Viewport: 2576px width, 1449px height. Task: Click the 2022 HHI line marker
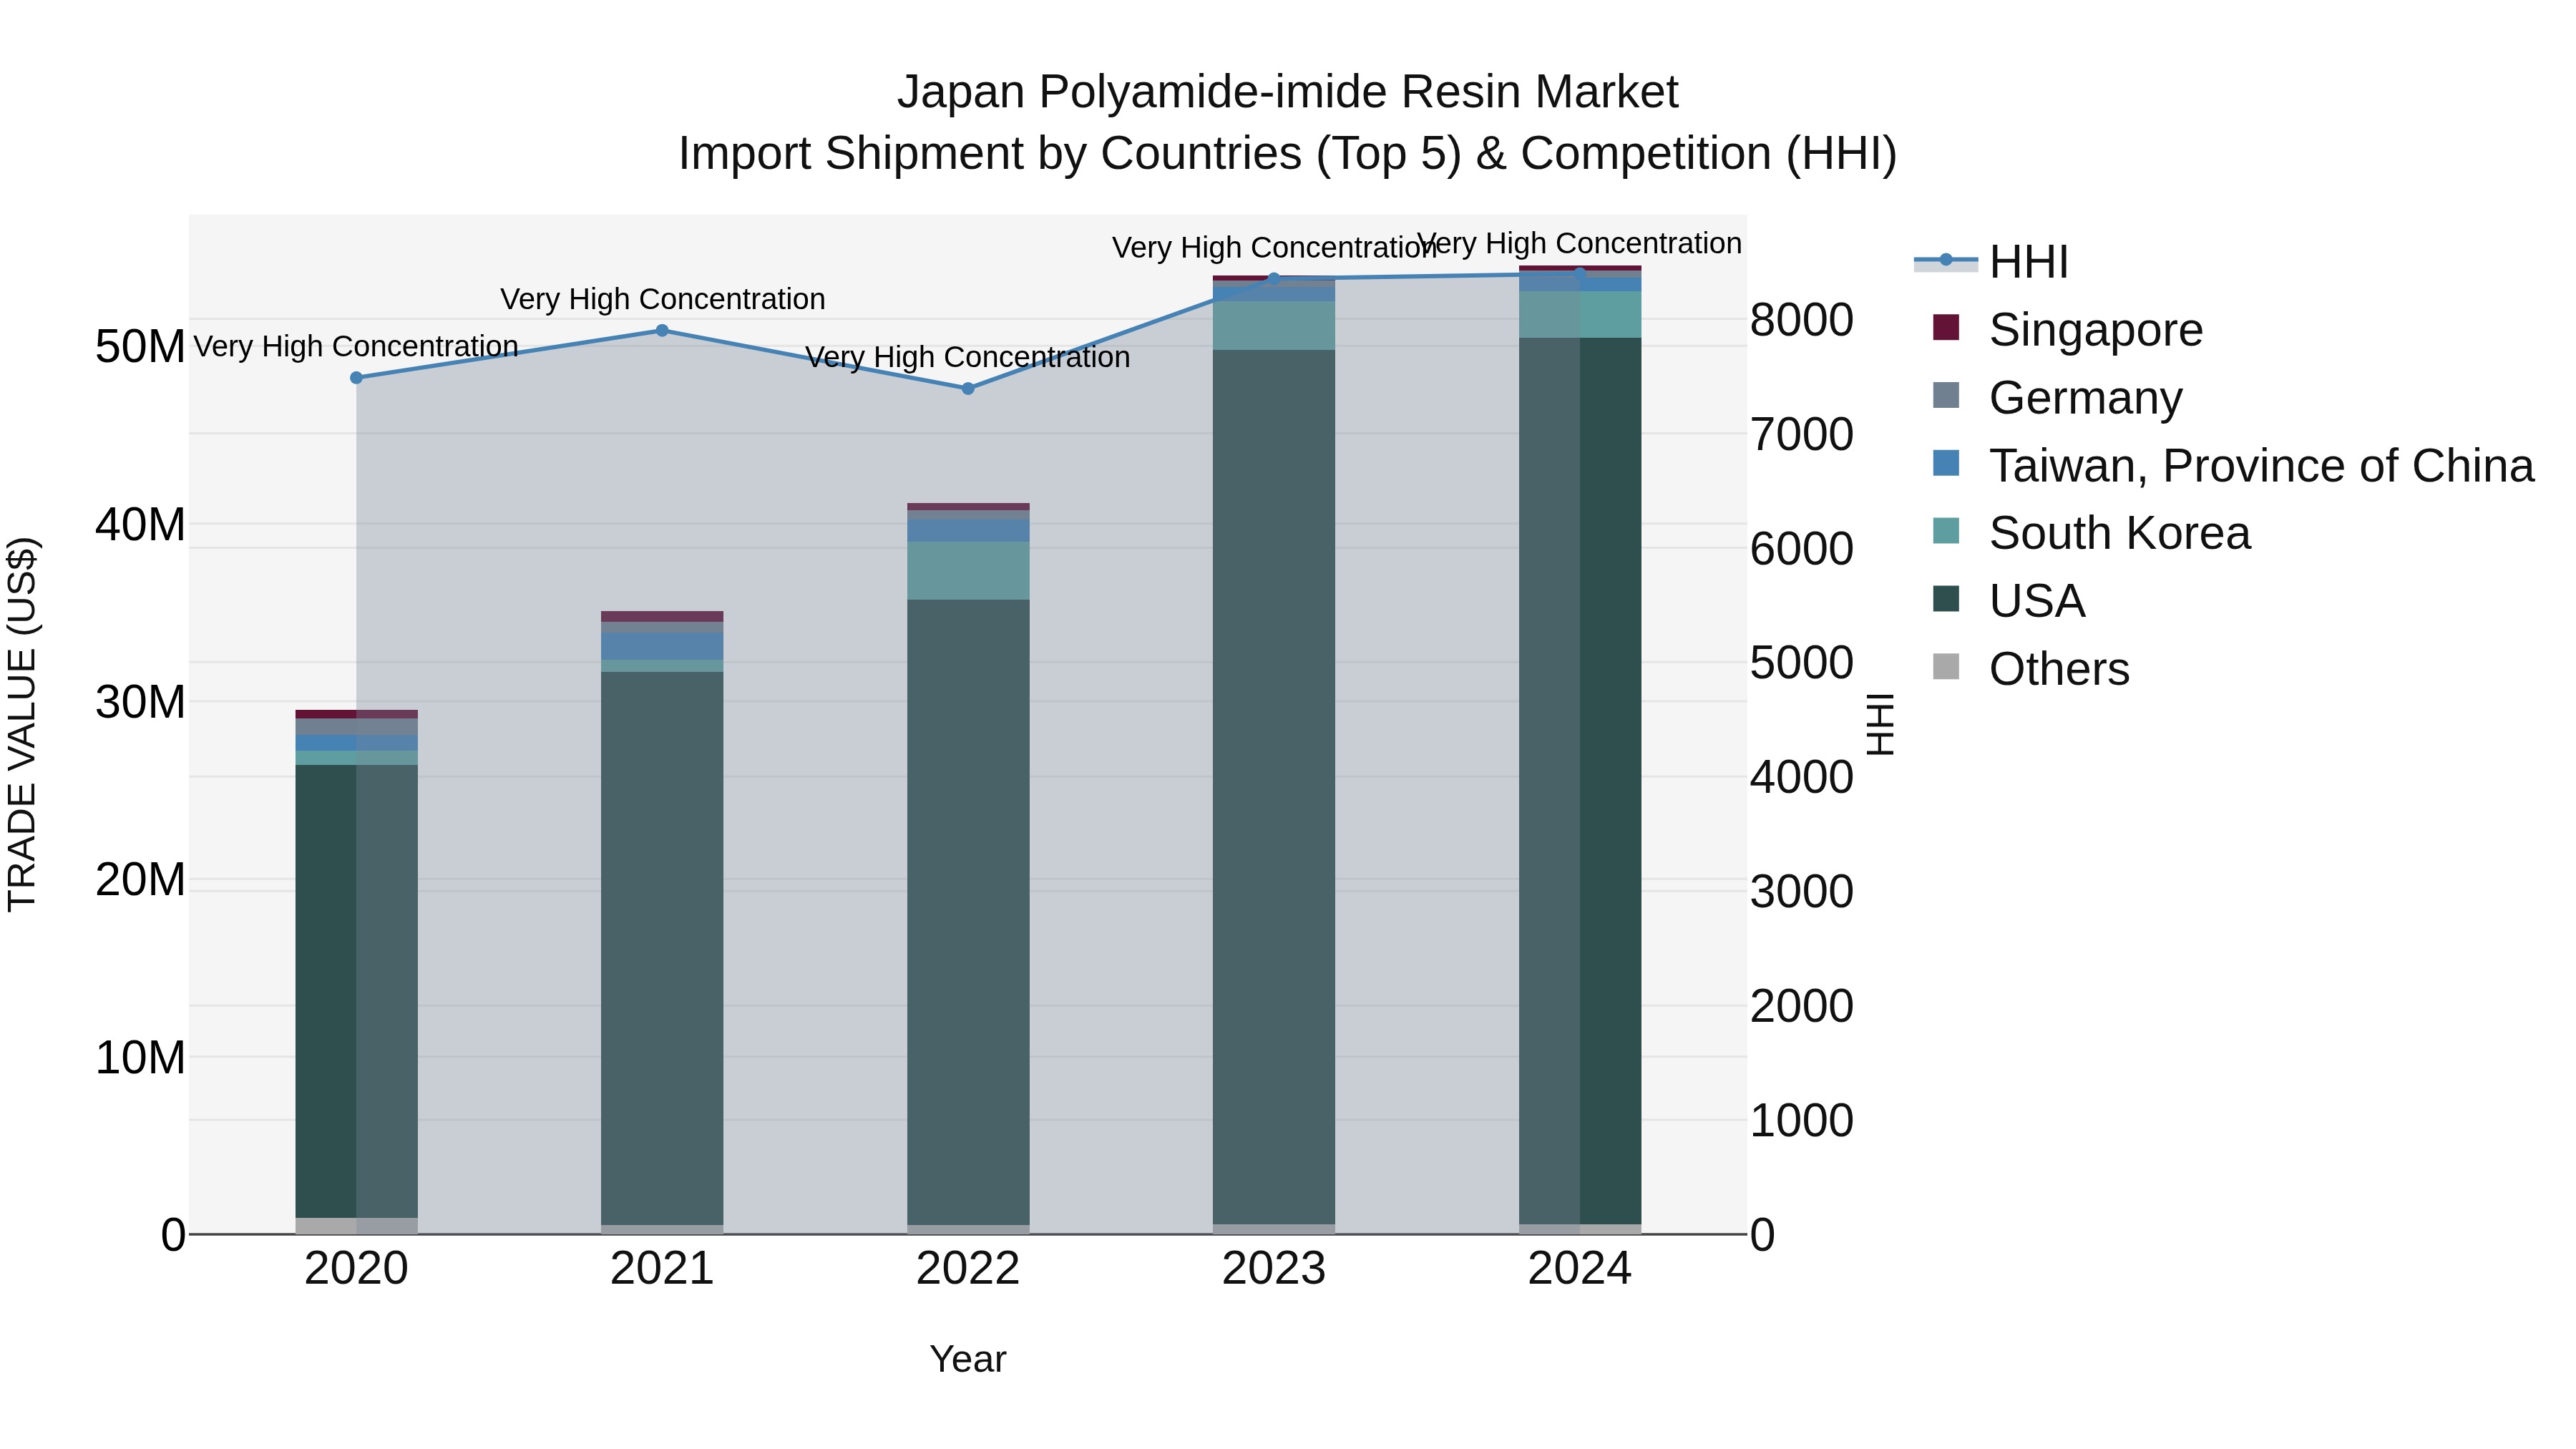tap(968, 389)
